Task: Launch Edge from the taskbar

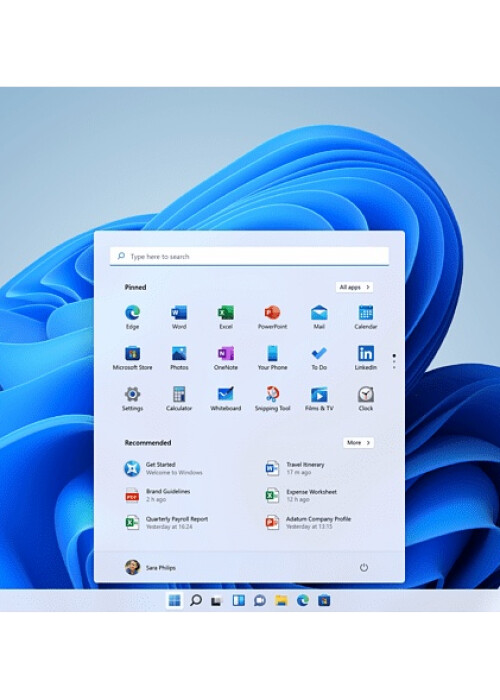Action: click(x=303, y=600)
